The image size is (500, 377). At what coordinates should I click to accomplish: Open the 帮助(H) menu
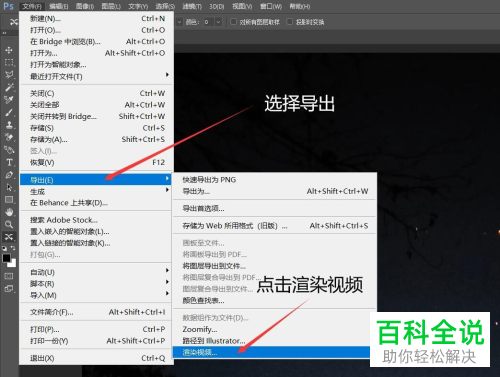[x=300, y=6]
